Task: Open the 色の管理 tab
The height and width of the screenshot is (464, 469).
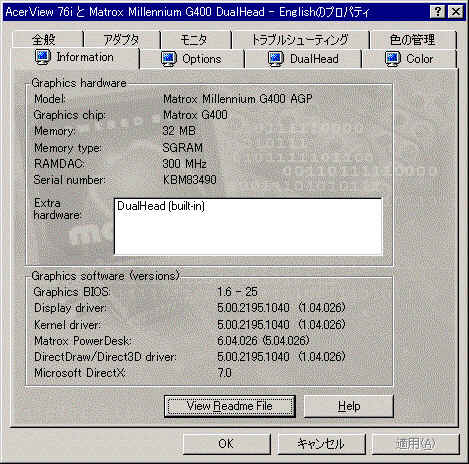Action: point(413,40)
